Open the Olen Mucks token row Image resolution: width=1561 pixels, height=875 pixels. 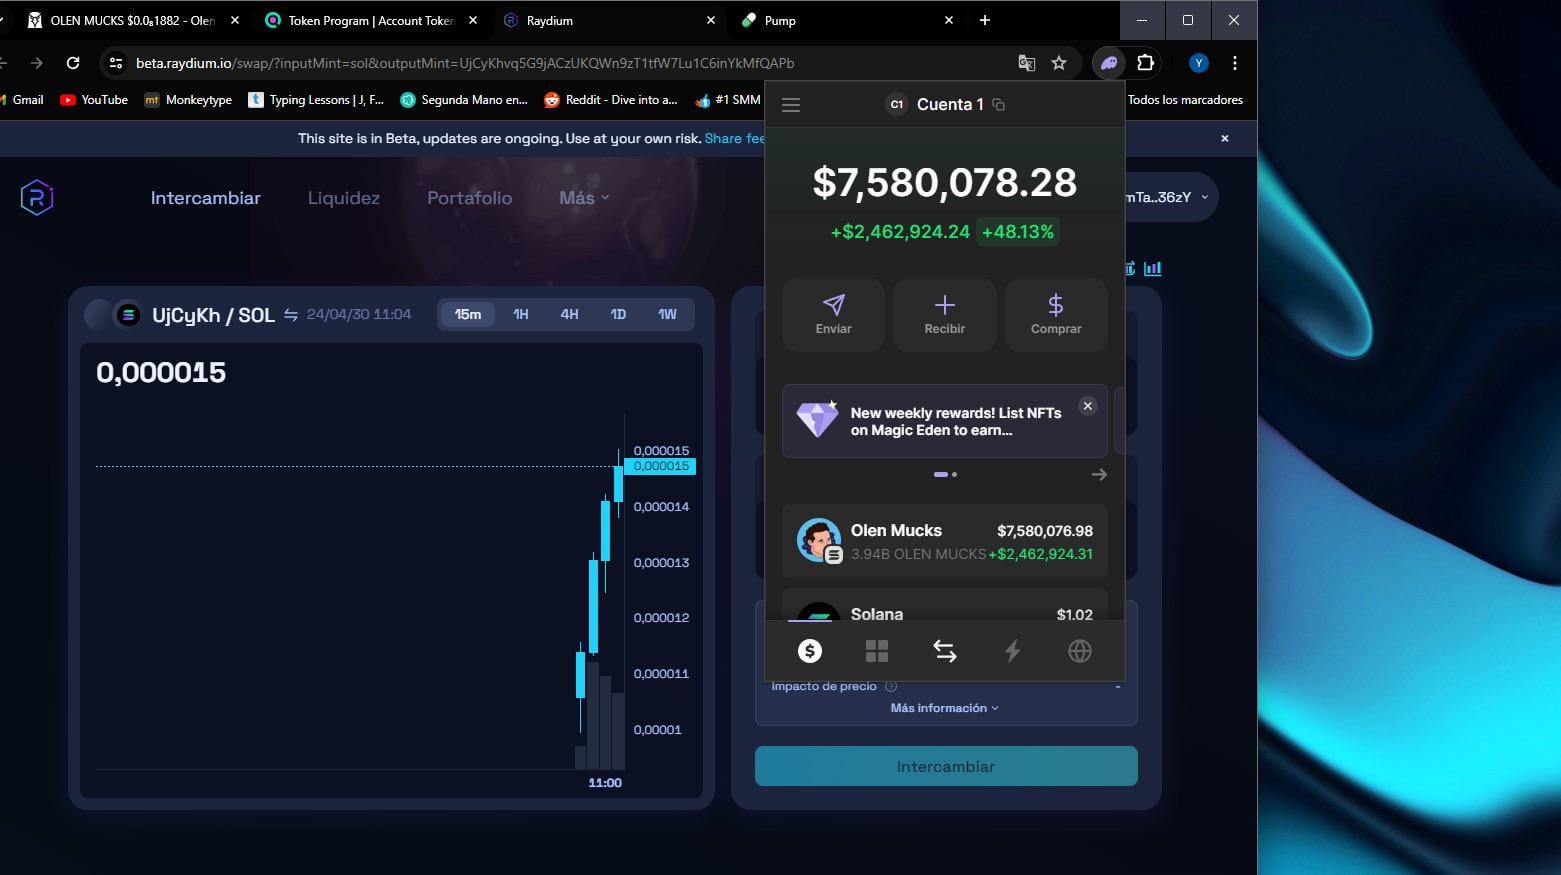click(945, 541)
